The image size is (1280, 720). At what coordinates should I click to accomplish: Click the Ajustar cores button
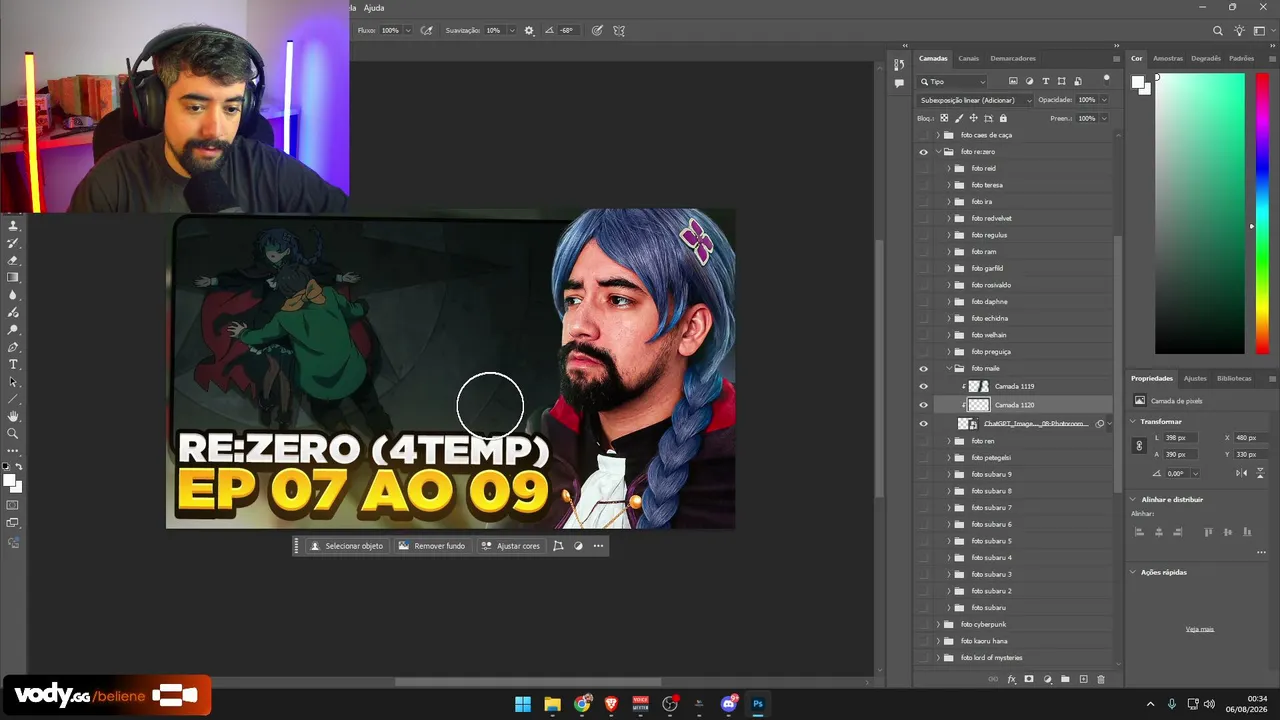[510, 546]
